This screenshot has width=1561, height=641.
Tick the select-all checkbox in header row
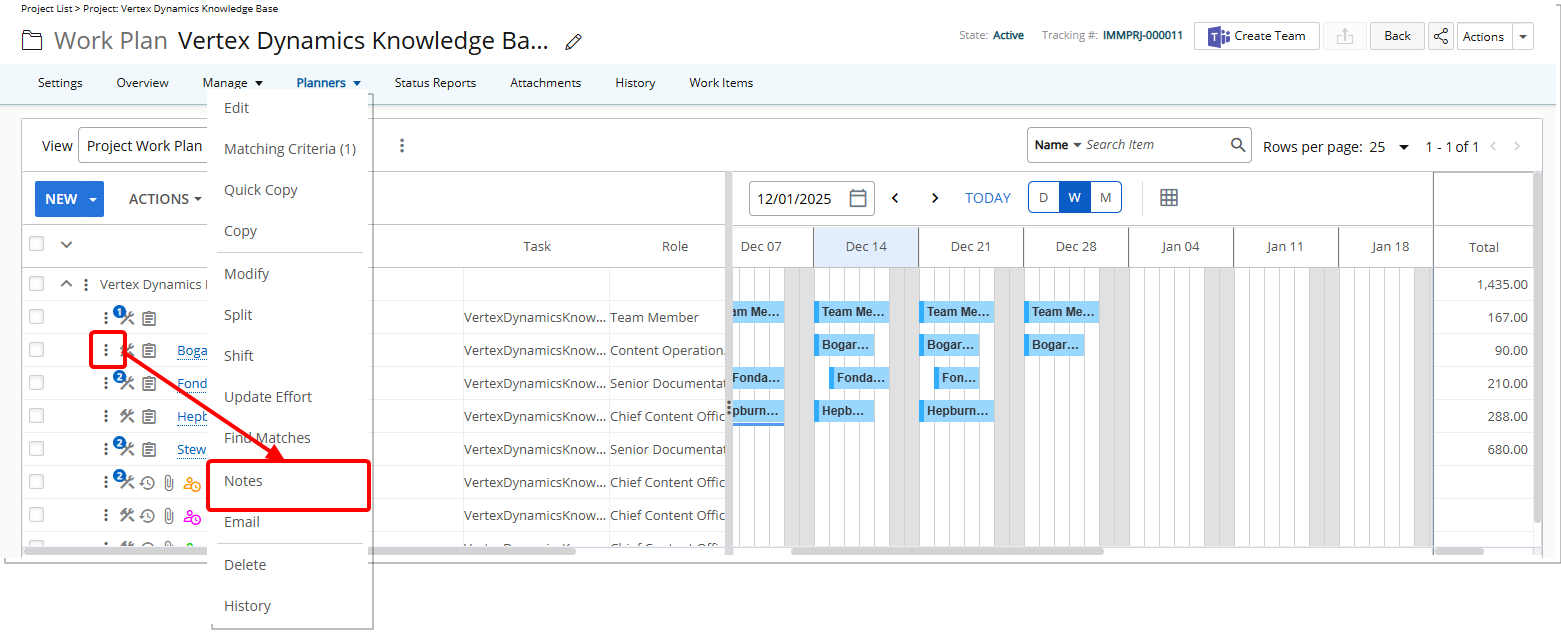point(37,244)
